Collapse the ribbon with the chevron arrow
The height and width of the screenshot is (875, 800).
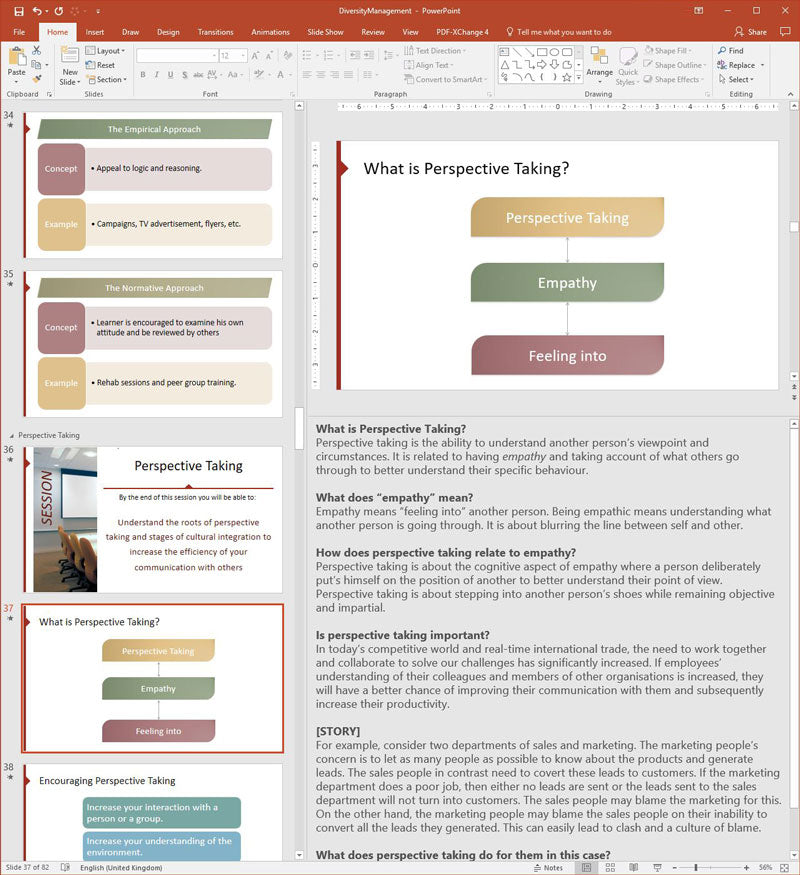pos(791,94)
